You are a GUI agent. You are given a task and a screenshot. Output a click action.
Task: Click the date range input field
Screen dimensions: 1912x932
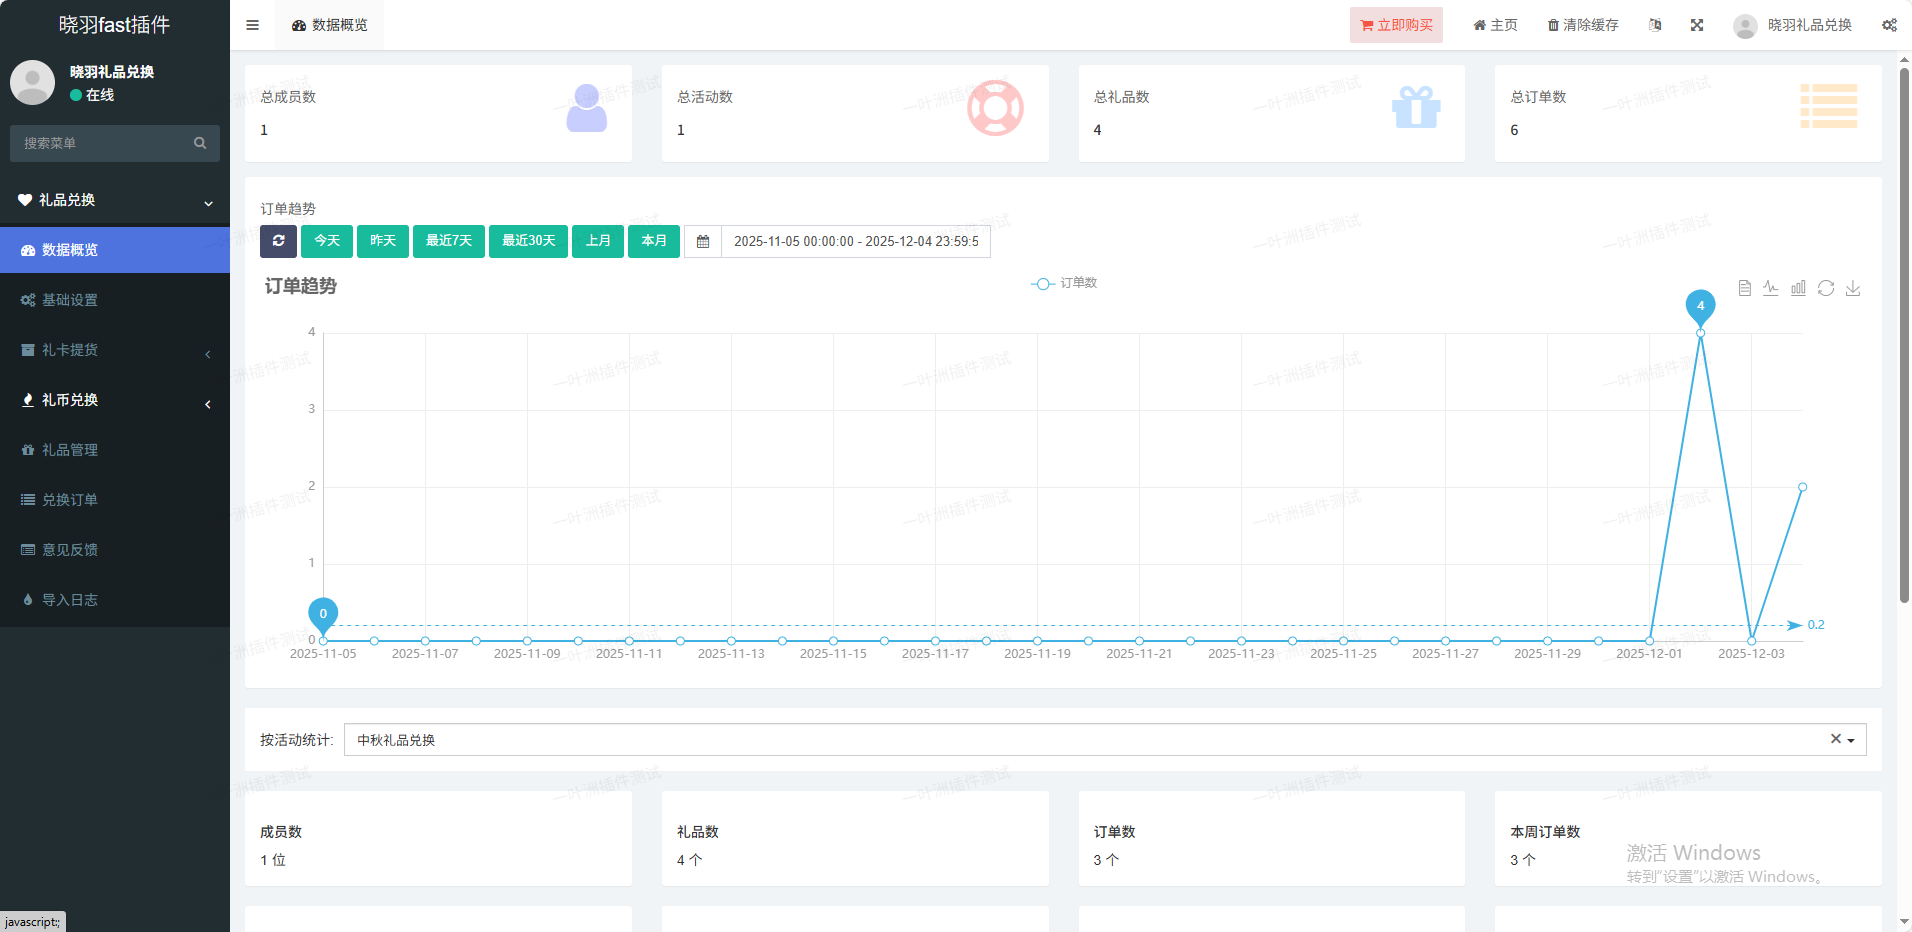855,241
